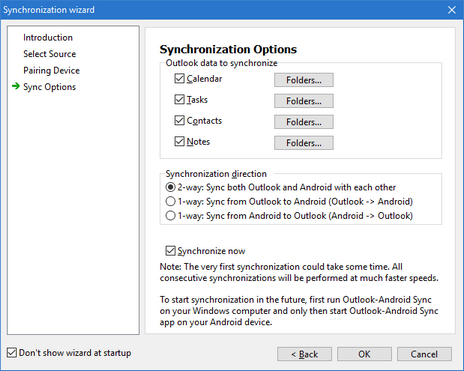The height and width of the screenshot is (371, 464).
Task: Open Folders for Calendar
Action: [x=304, y=80]
